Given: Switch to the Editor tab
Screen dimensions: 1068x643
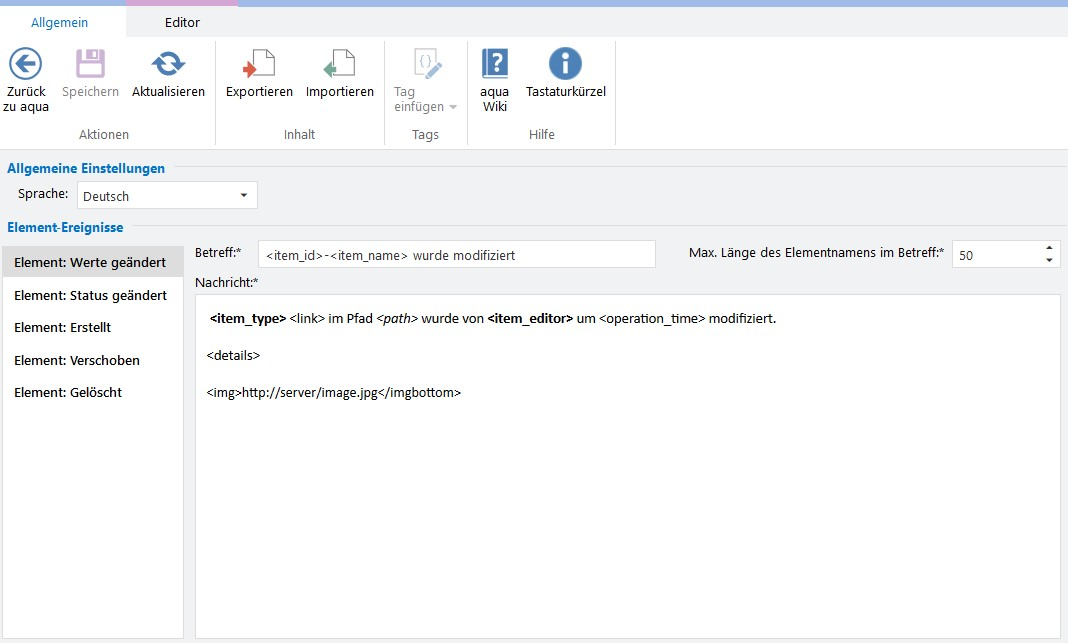Looking at the screenshot, I should (182, 22).
